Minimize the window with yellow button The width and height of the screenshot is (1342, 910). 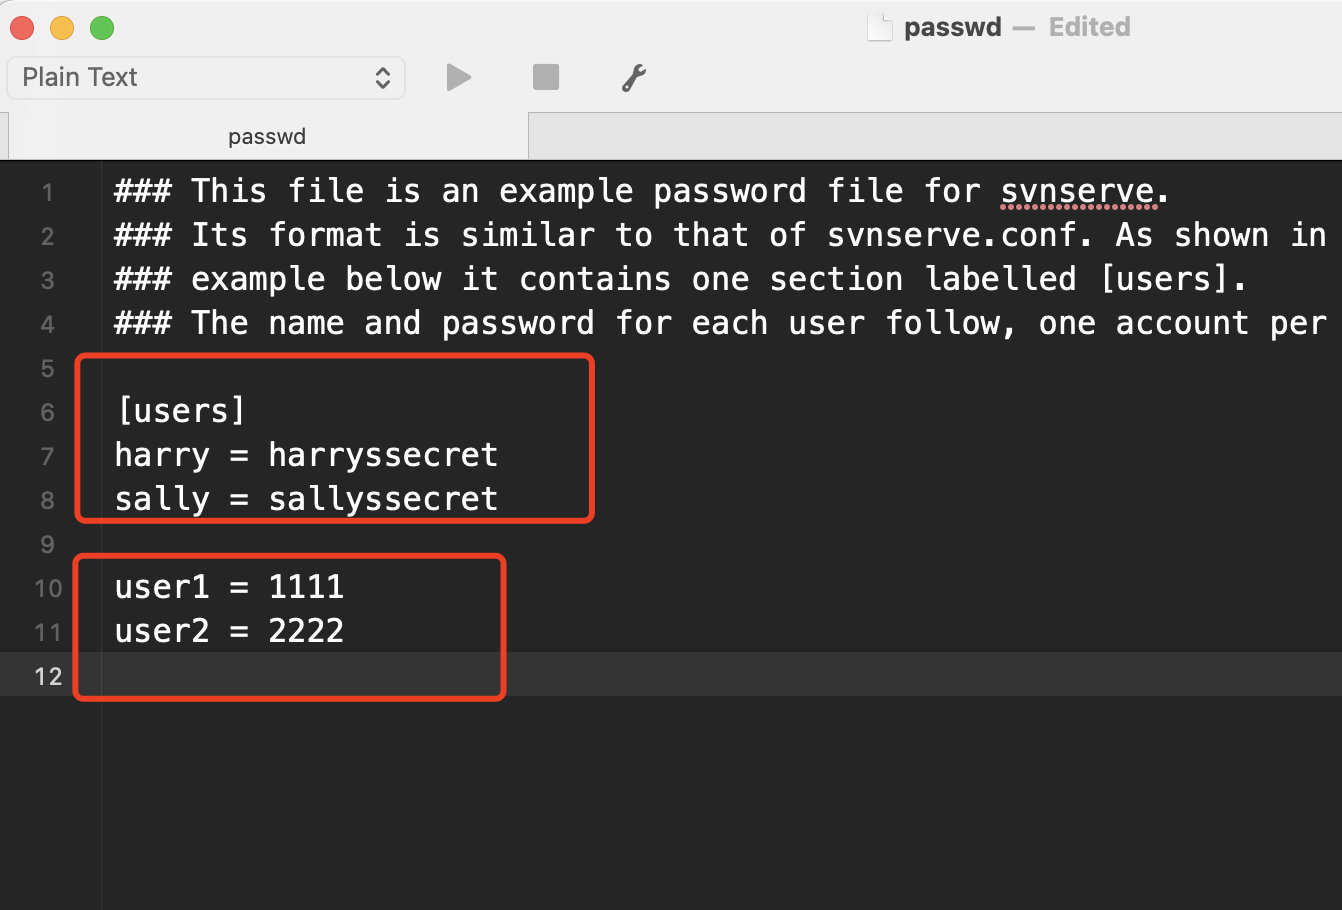coord(62,28)
